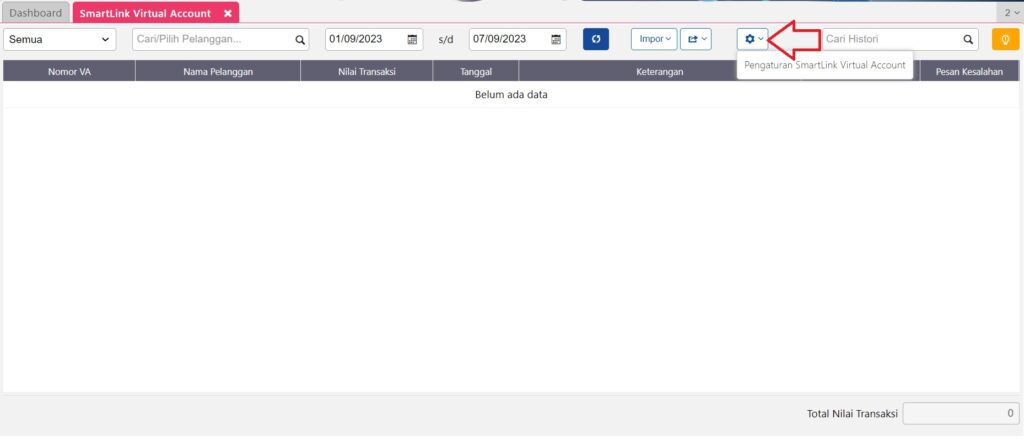1024x441 pixels.
Task: Click the 'Belum ada data' message
Action: click(x=511, y=95)
